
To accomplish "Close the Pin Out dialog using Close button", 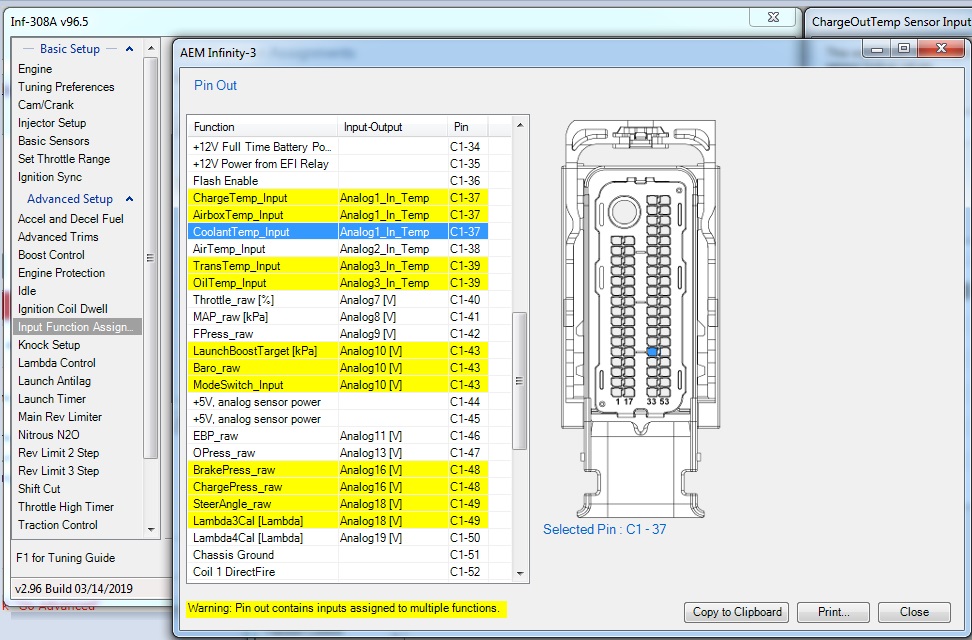I will (x=914, y=612).
